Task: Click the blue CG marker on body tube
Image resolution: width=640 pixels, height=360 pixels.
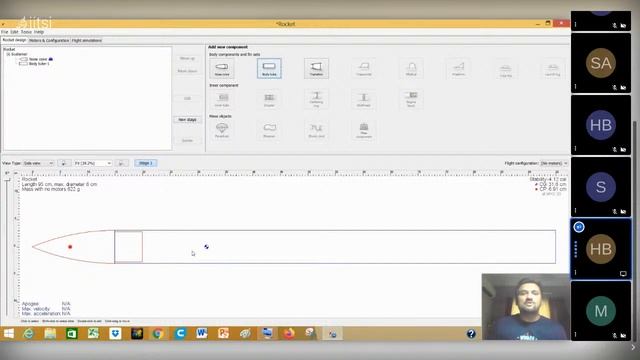Action: pos(207,247)
